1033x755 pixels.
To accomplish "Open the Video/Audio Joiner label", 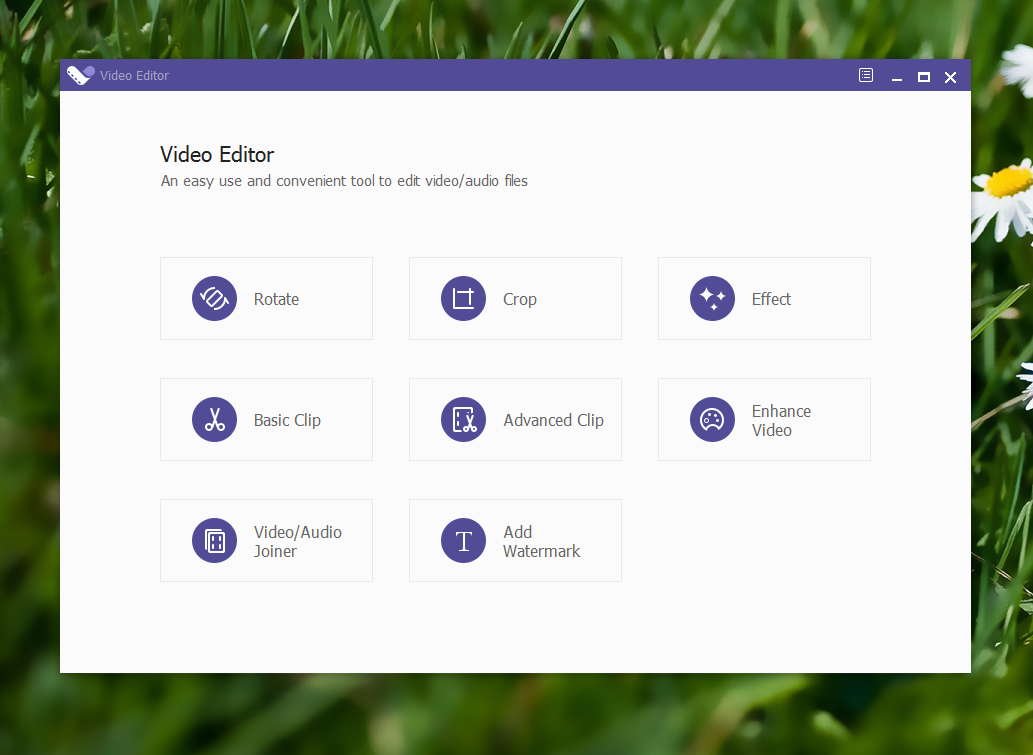I will pos(298,542).
